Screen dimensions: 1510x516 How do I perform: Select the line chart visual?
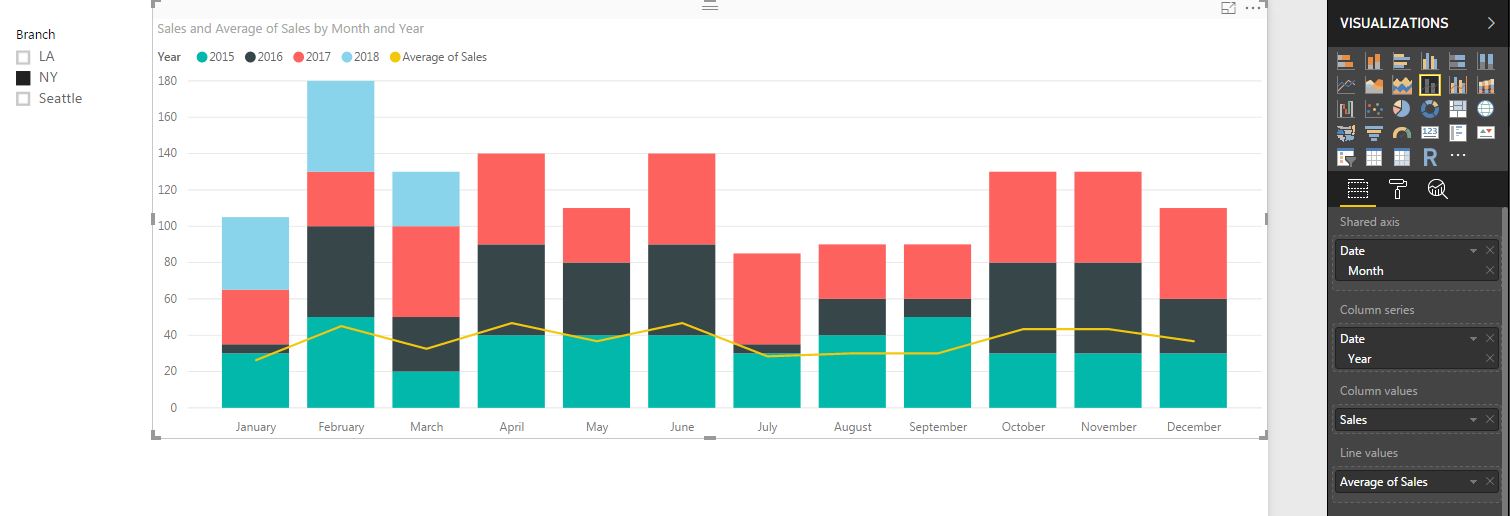(x=1346, y=86)
